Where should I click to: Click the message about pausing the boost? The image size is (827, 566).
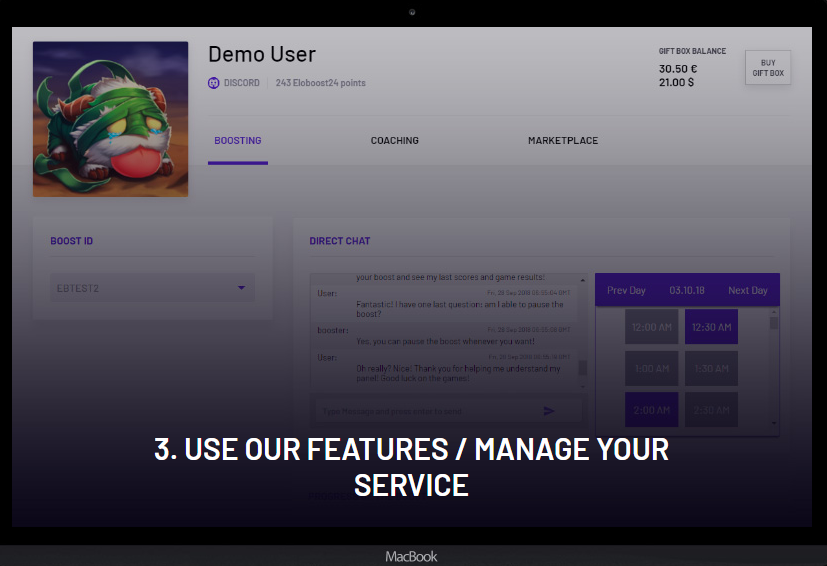tap(459, 309)
